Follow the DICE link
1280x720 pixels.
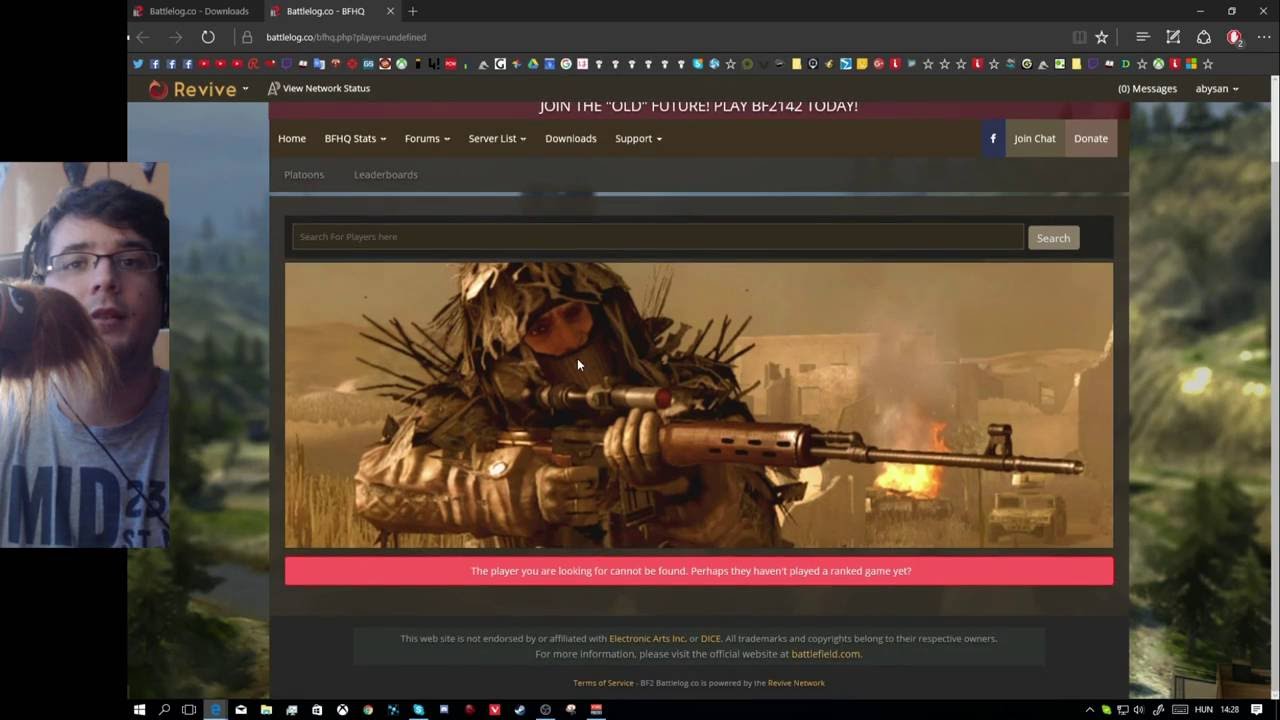click(x=711, y=638)
